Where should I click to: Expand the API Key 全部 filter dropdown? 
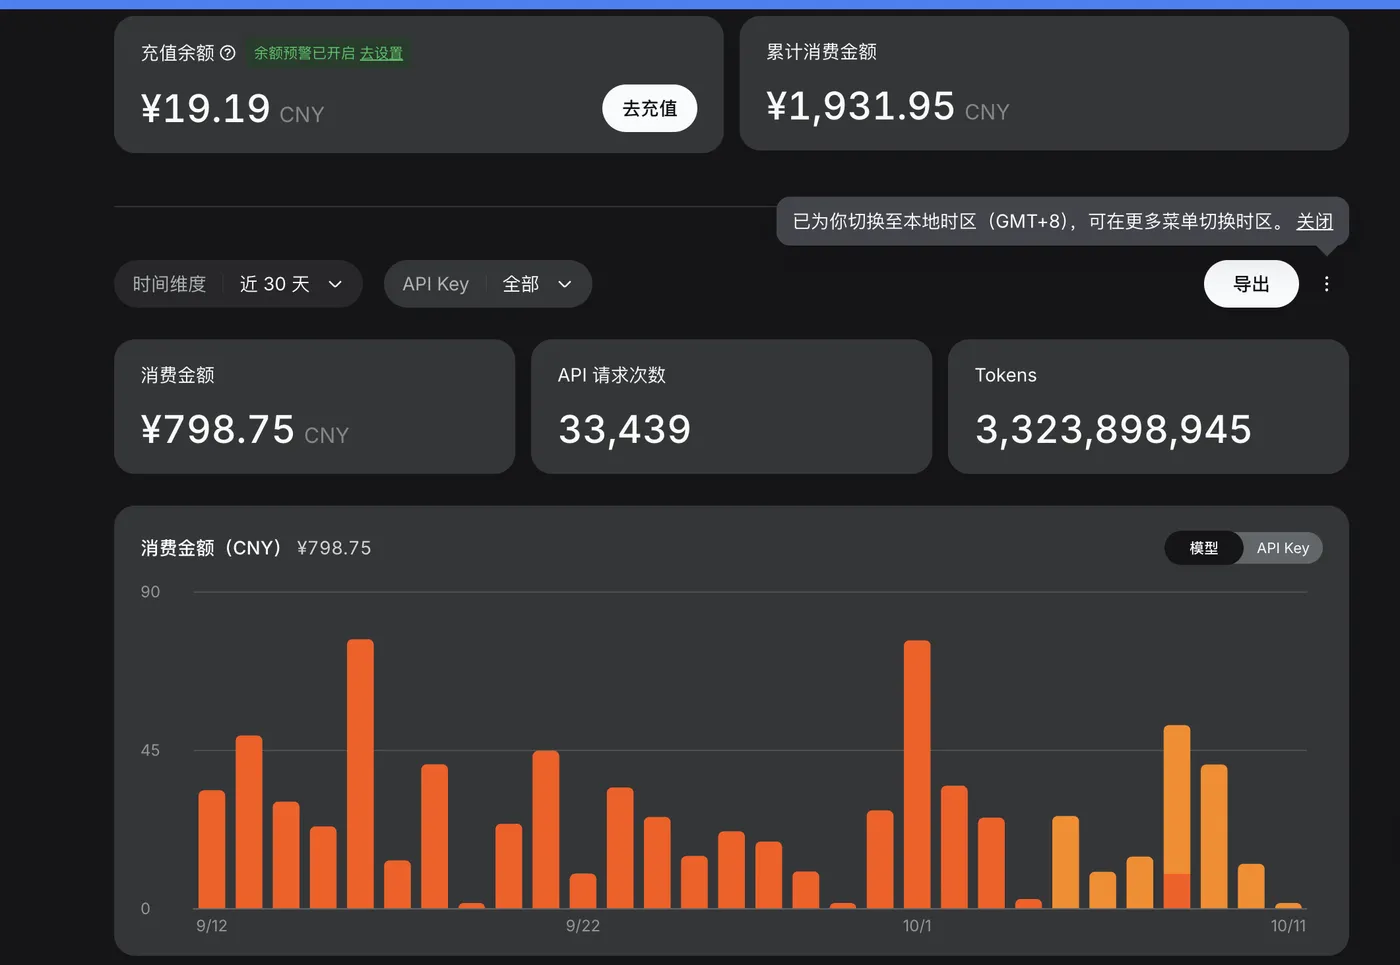pos(488,284)
